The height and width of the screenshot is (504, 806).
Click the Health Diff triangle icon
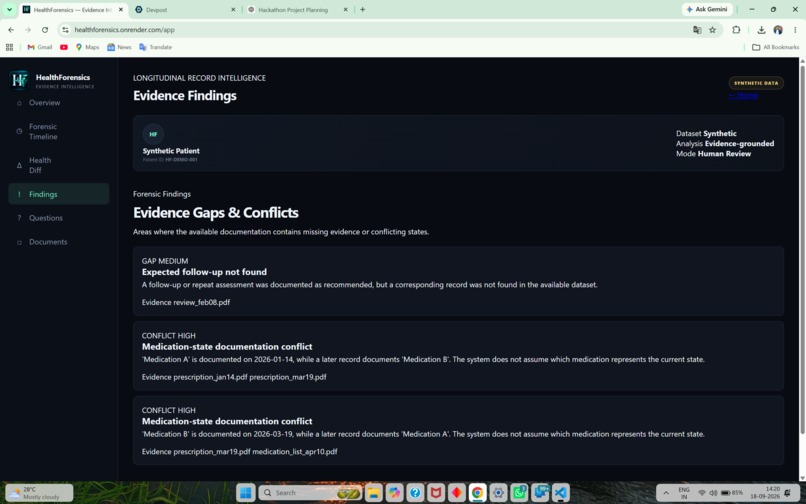(x=20, y=165)
